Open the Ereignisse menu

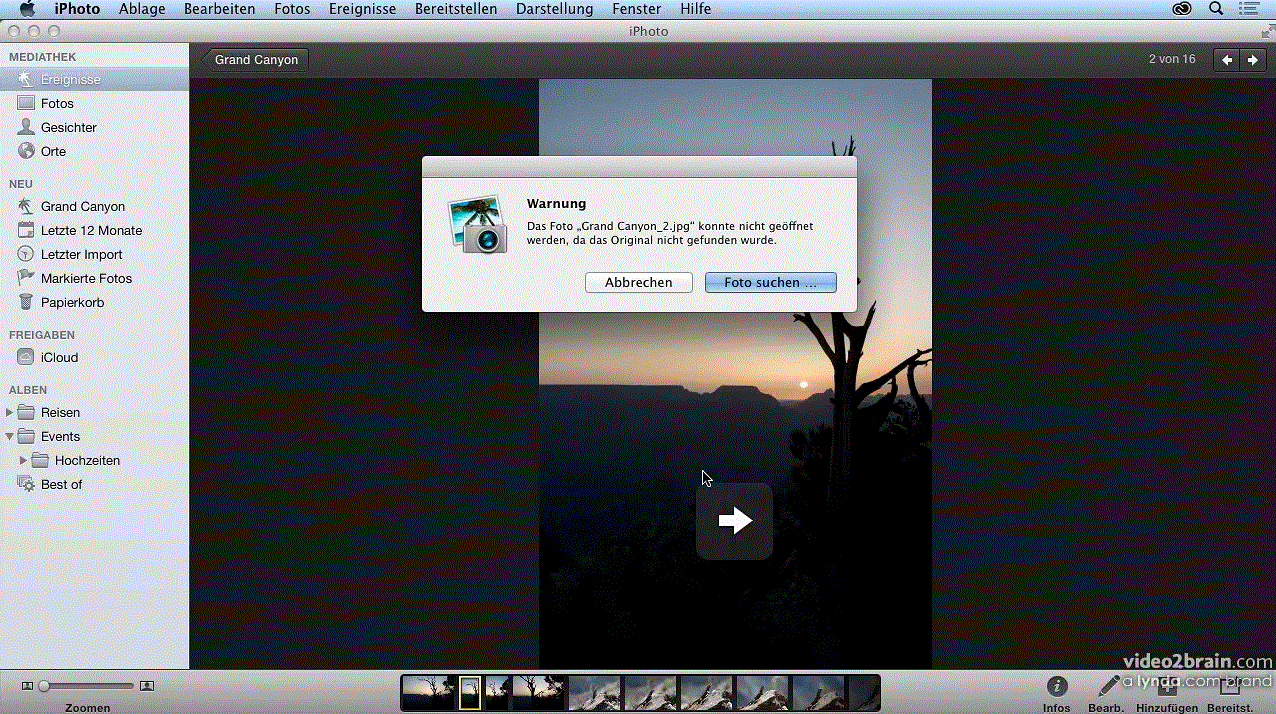362,9
